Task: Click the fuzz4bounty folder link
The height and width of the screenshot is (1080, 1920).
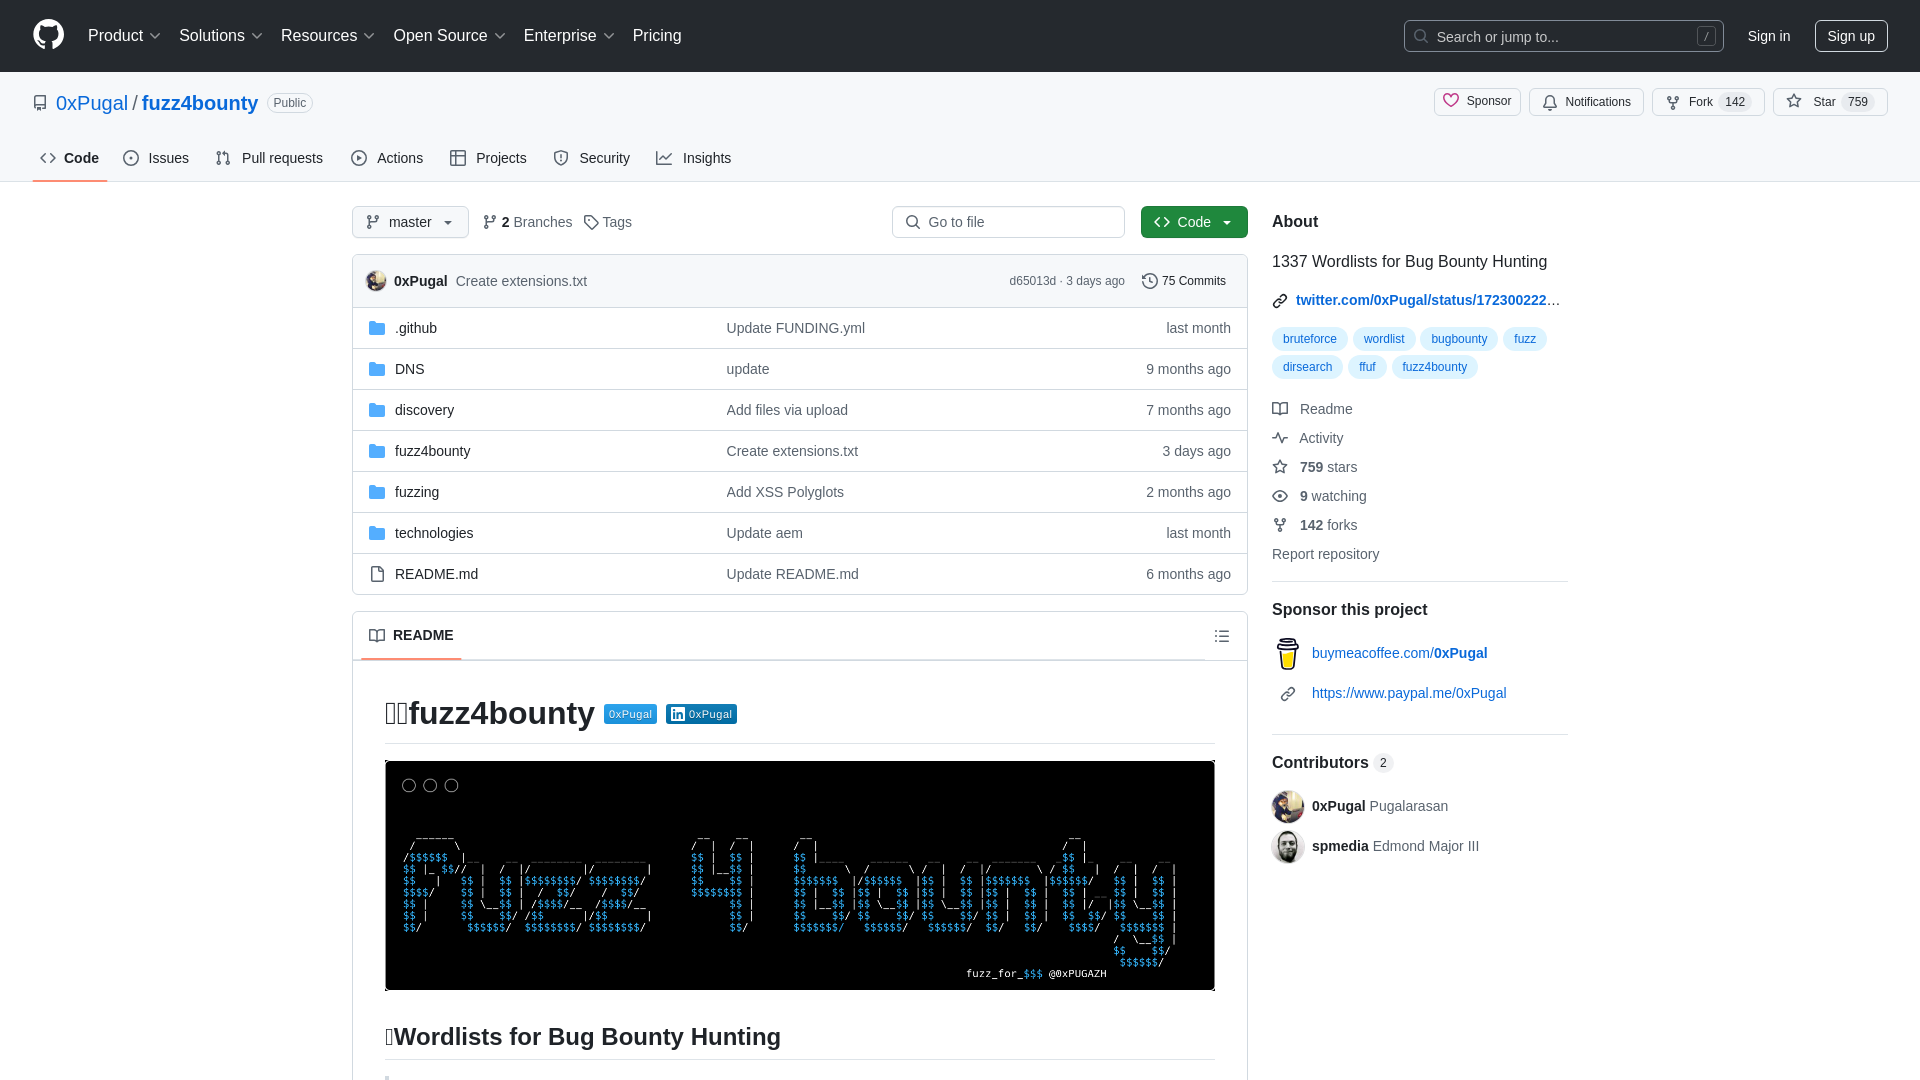Action: tap(431, 450)
